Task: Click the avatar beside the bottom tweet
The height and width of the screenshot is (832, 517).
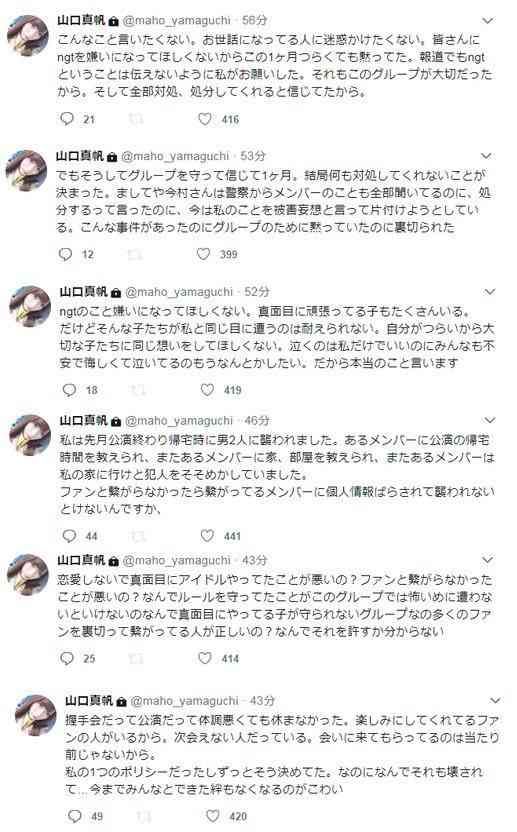Action: click(x=36, y=715)
